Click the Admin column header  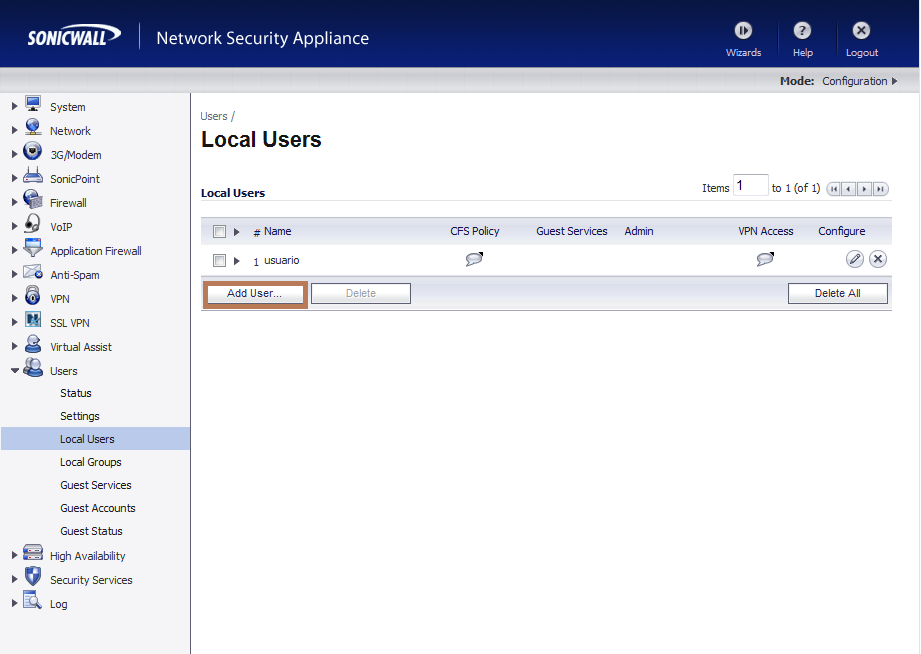pos(638,232)
